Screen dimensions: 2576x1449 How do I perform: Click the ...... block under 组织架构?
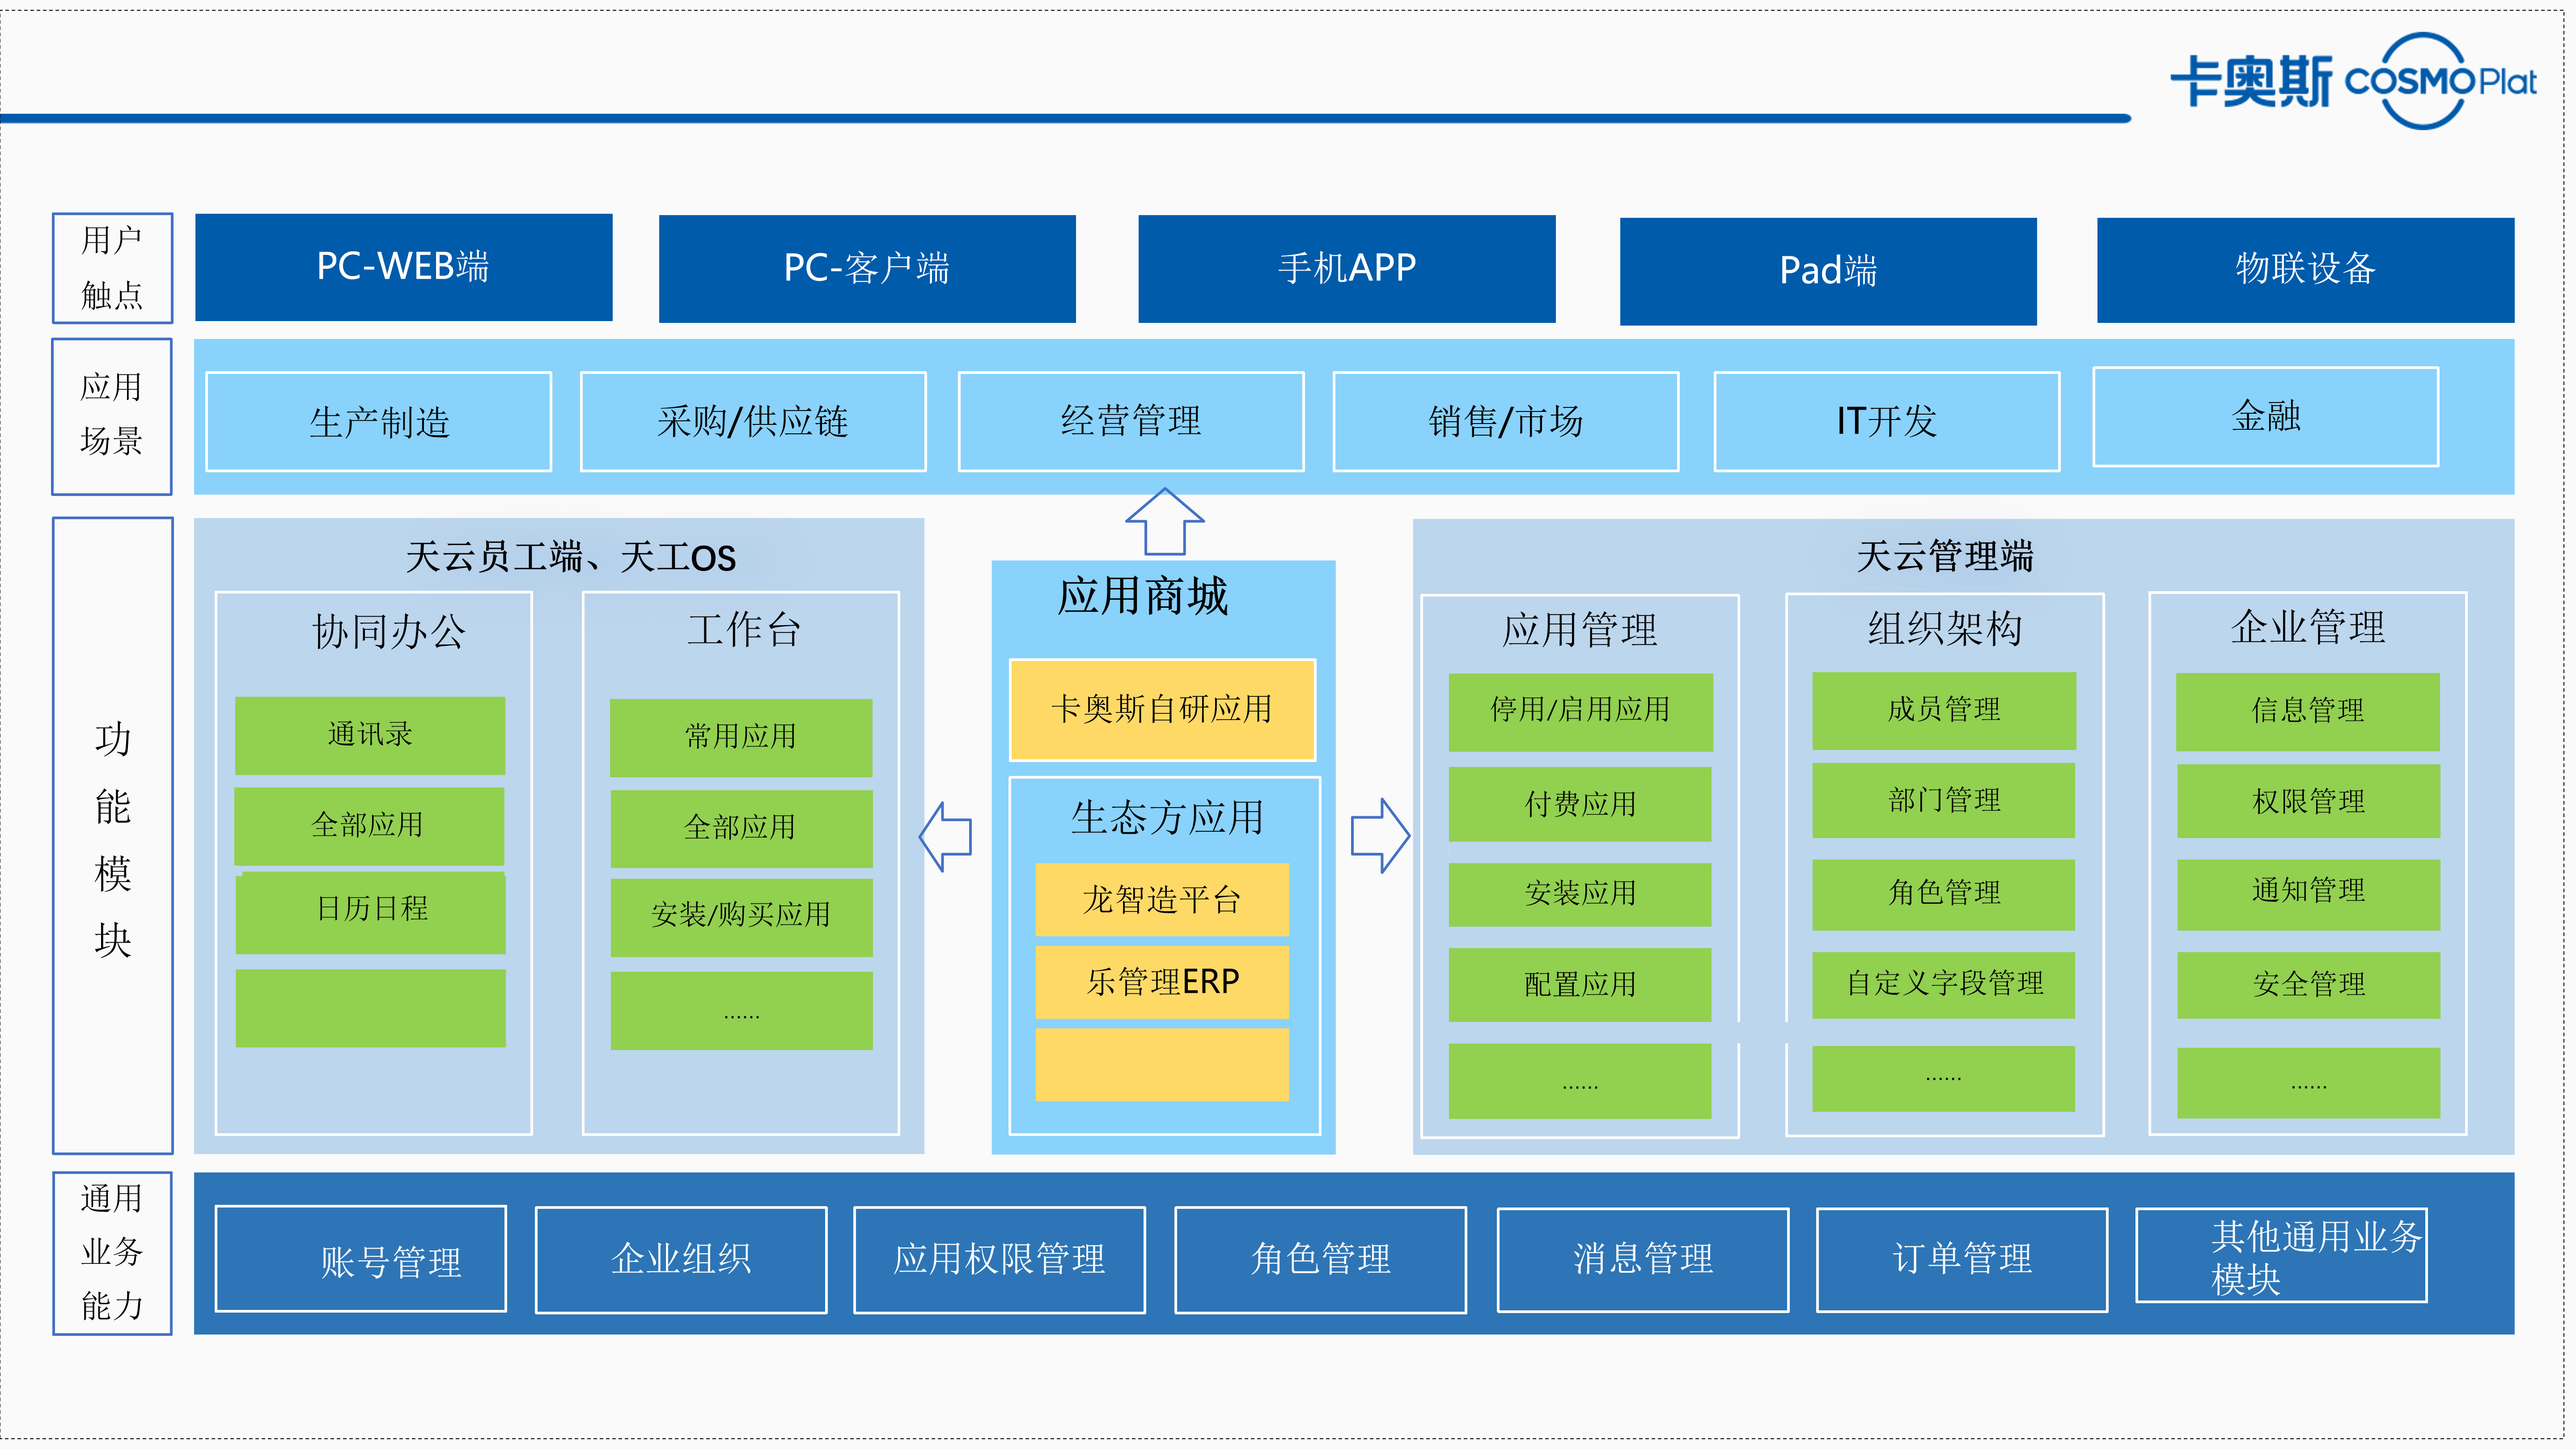[x=1944, y=1079]
